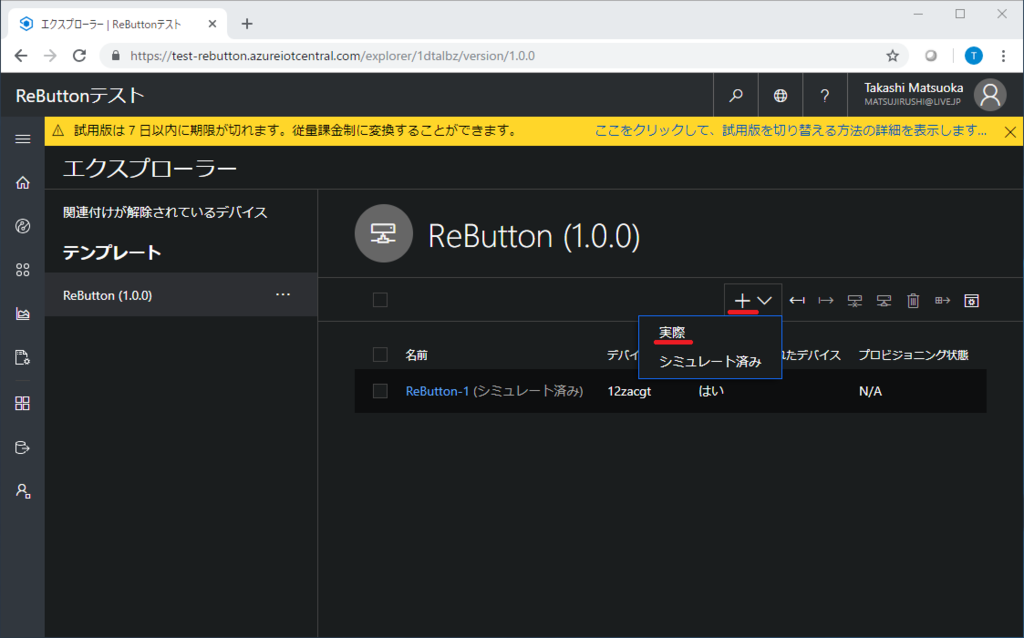1024x638 pixels.
Task: Open Administration from the sidebar
Action: 22,491
